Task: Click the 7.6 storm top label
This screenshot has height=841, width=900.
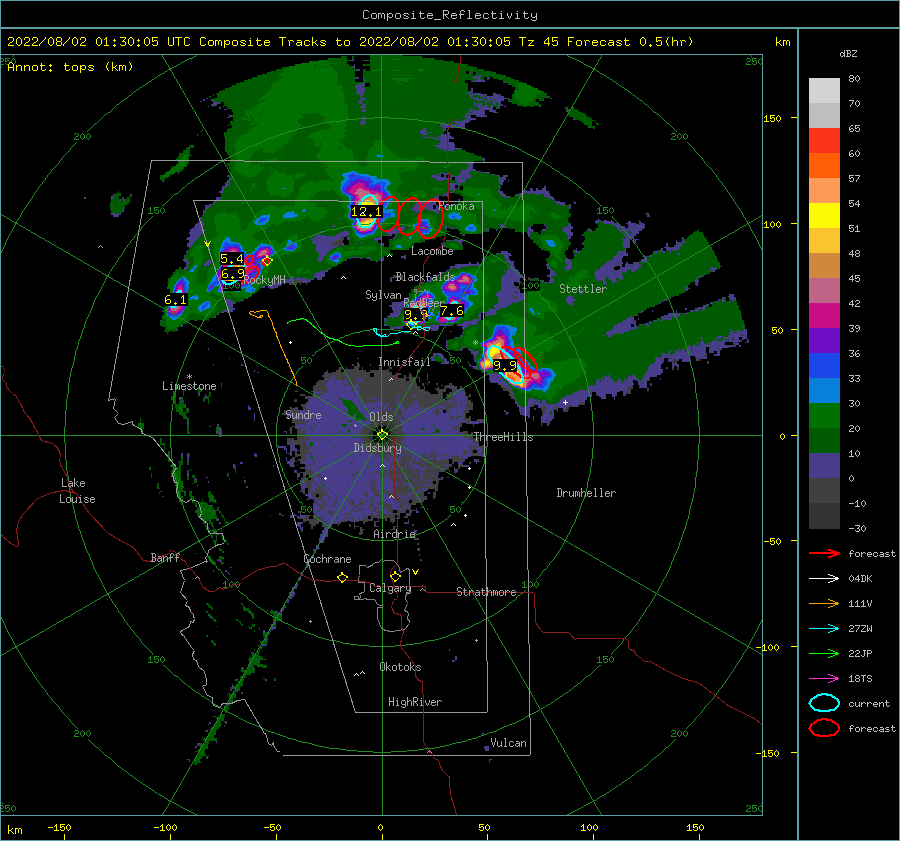Action: (x=452, y=311)
